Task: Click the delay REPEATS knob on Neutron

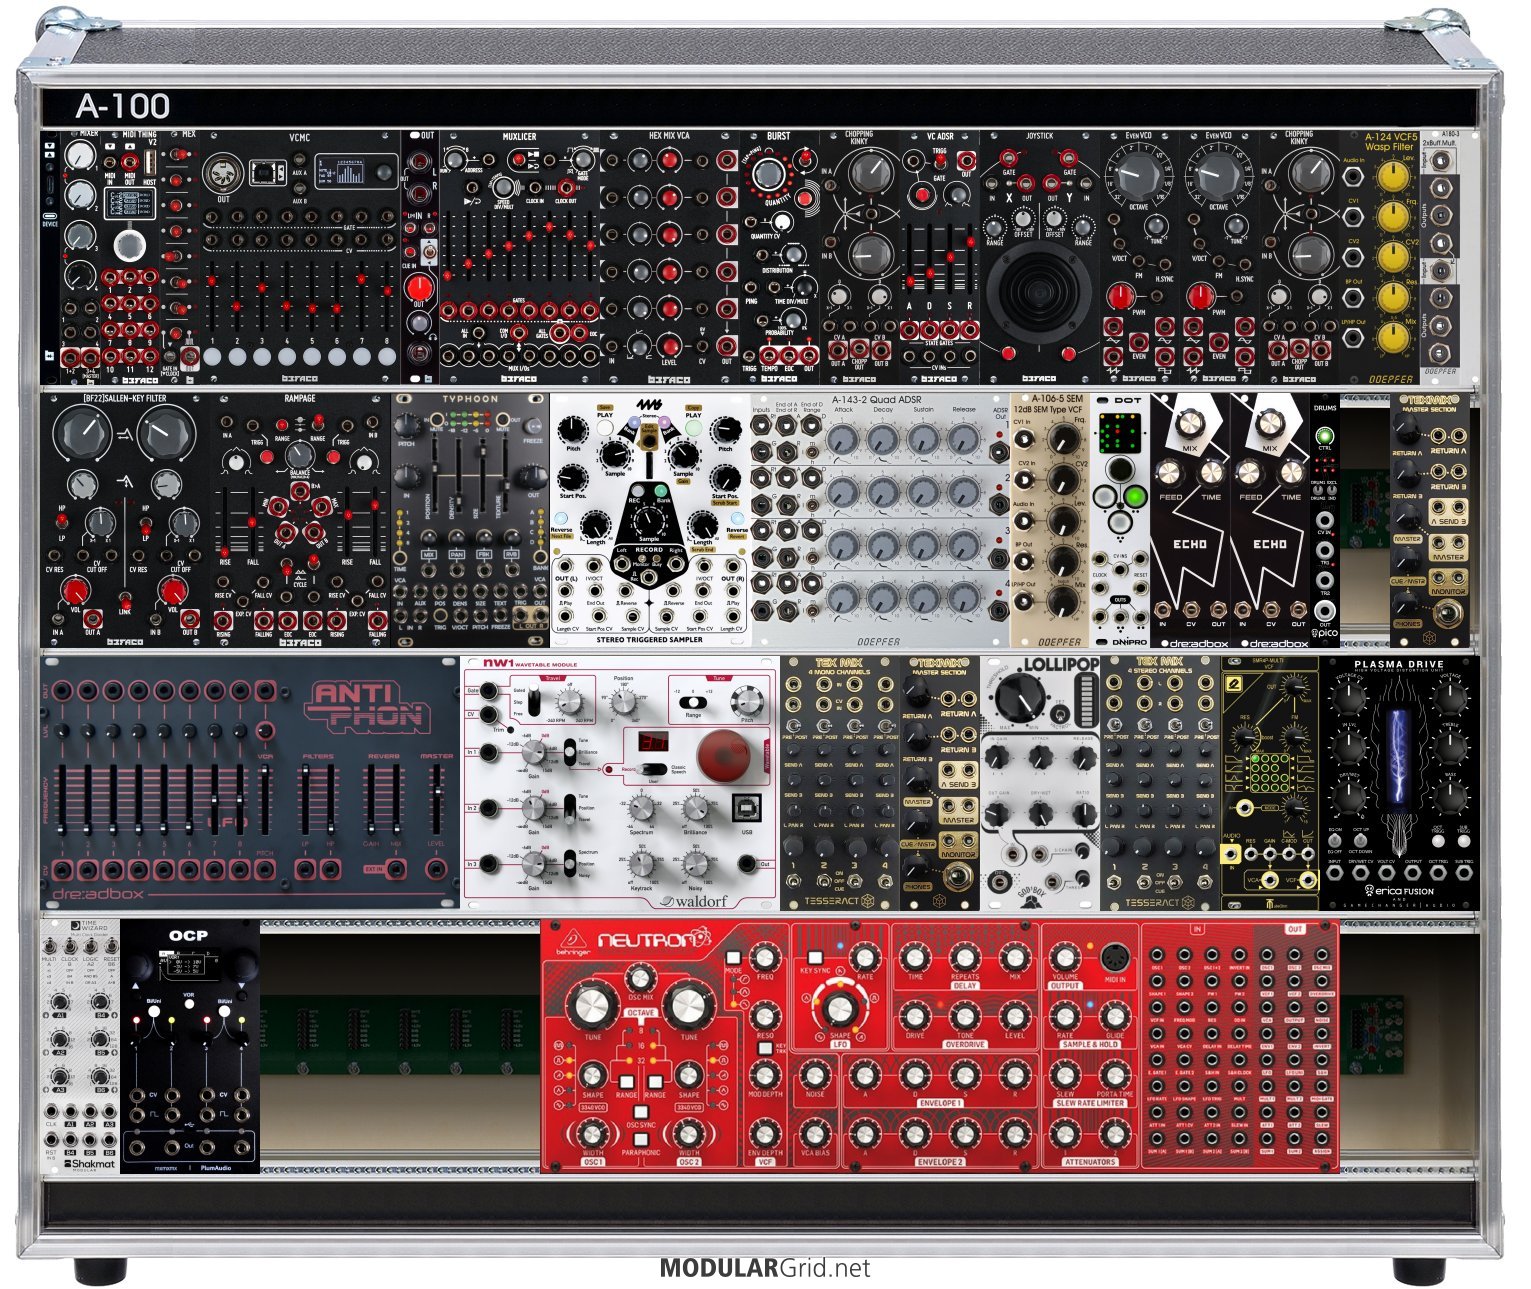Action: click(965, 957)
